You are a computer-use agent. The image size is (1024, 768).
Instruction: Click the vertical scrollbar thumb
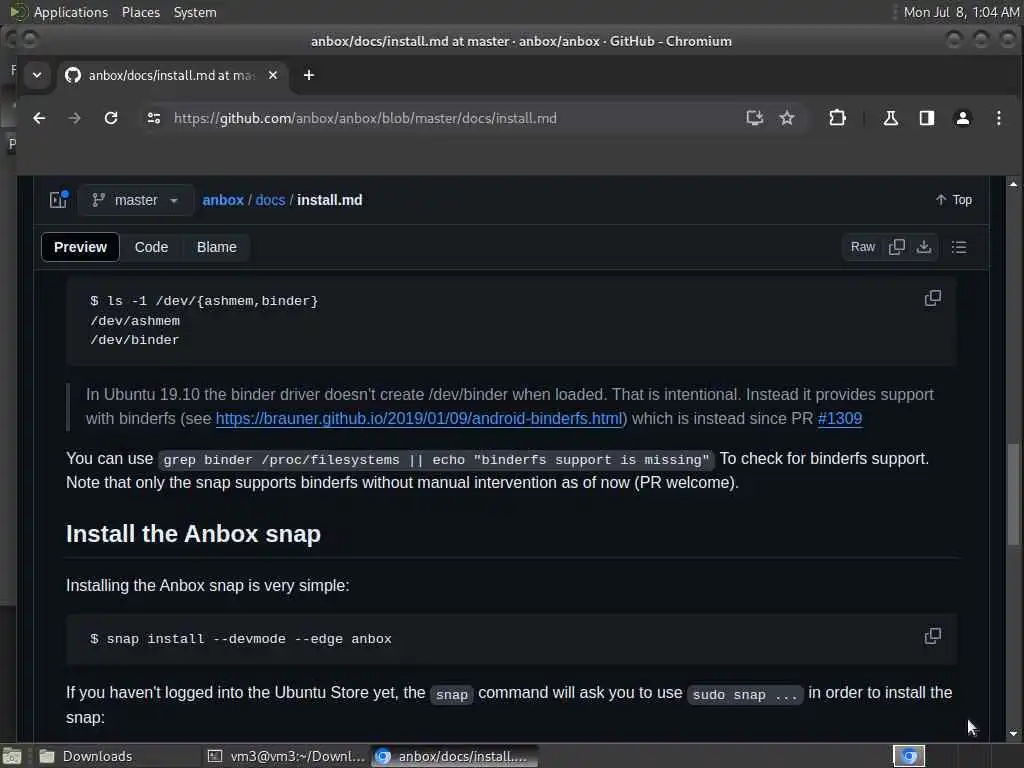tap(1013, 494)
